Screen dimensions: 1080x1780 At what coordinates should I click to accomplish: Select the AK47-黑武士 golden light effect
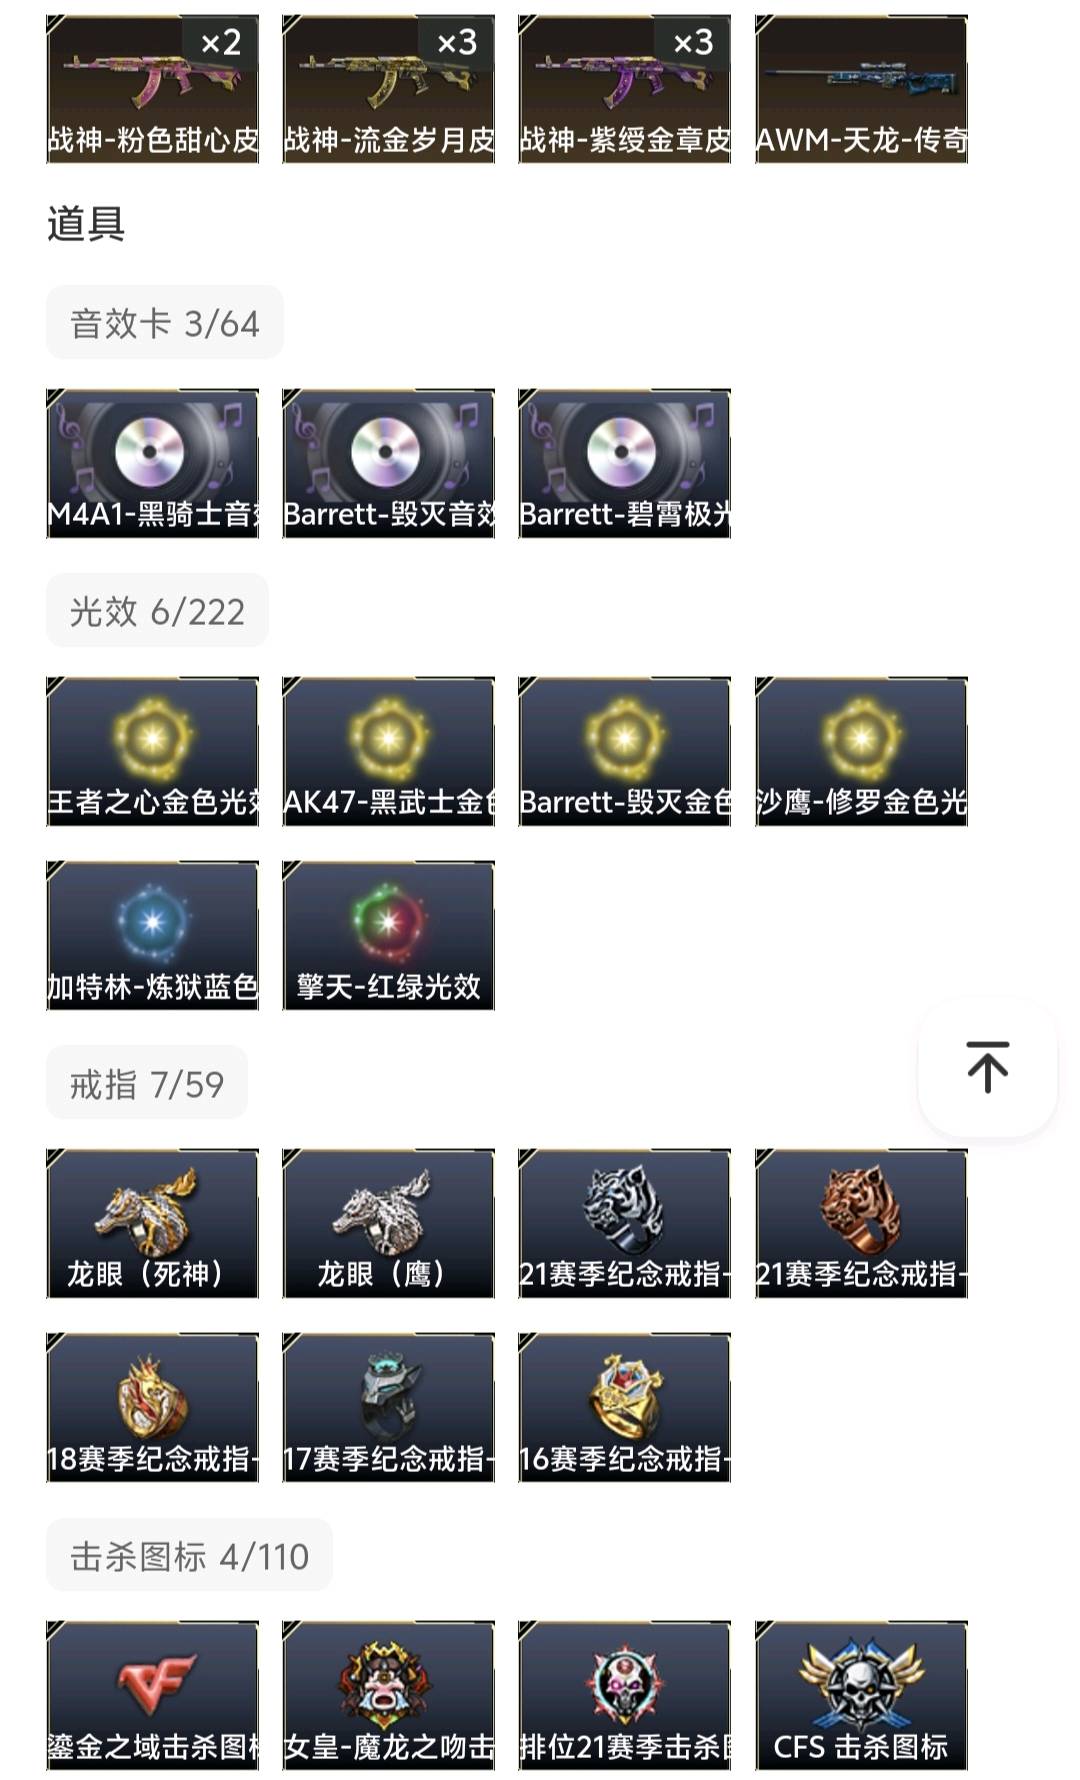click(388, 752)
